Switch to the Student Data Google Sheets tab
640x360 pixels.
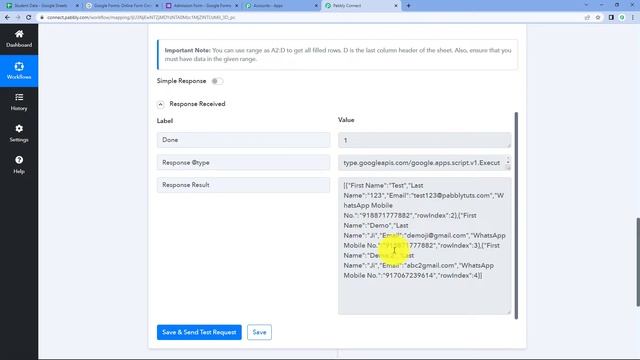click(x=41, y=6)
